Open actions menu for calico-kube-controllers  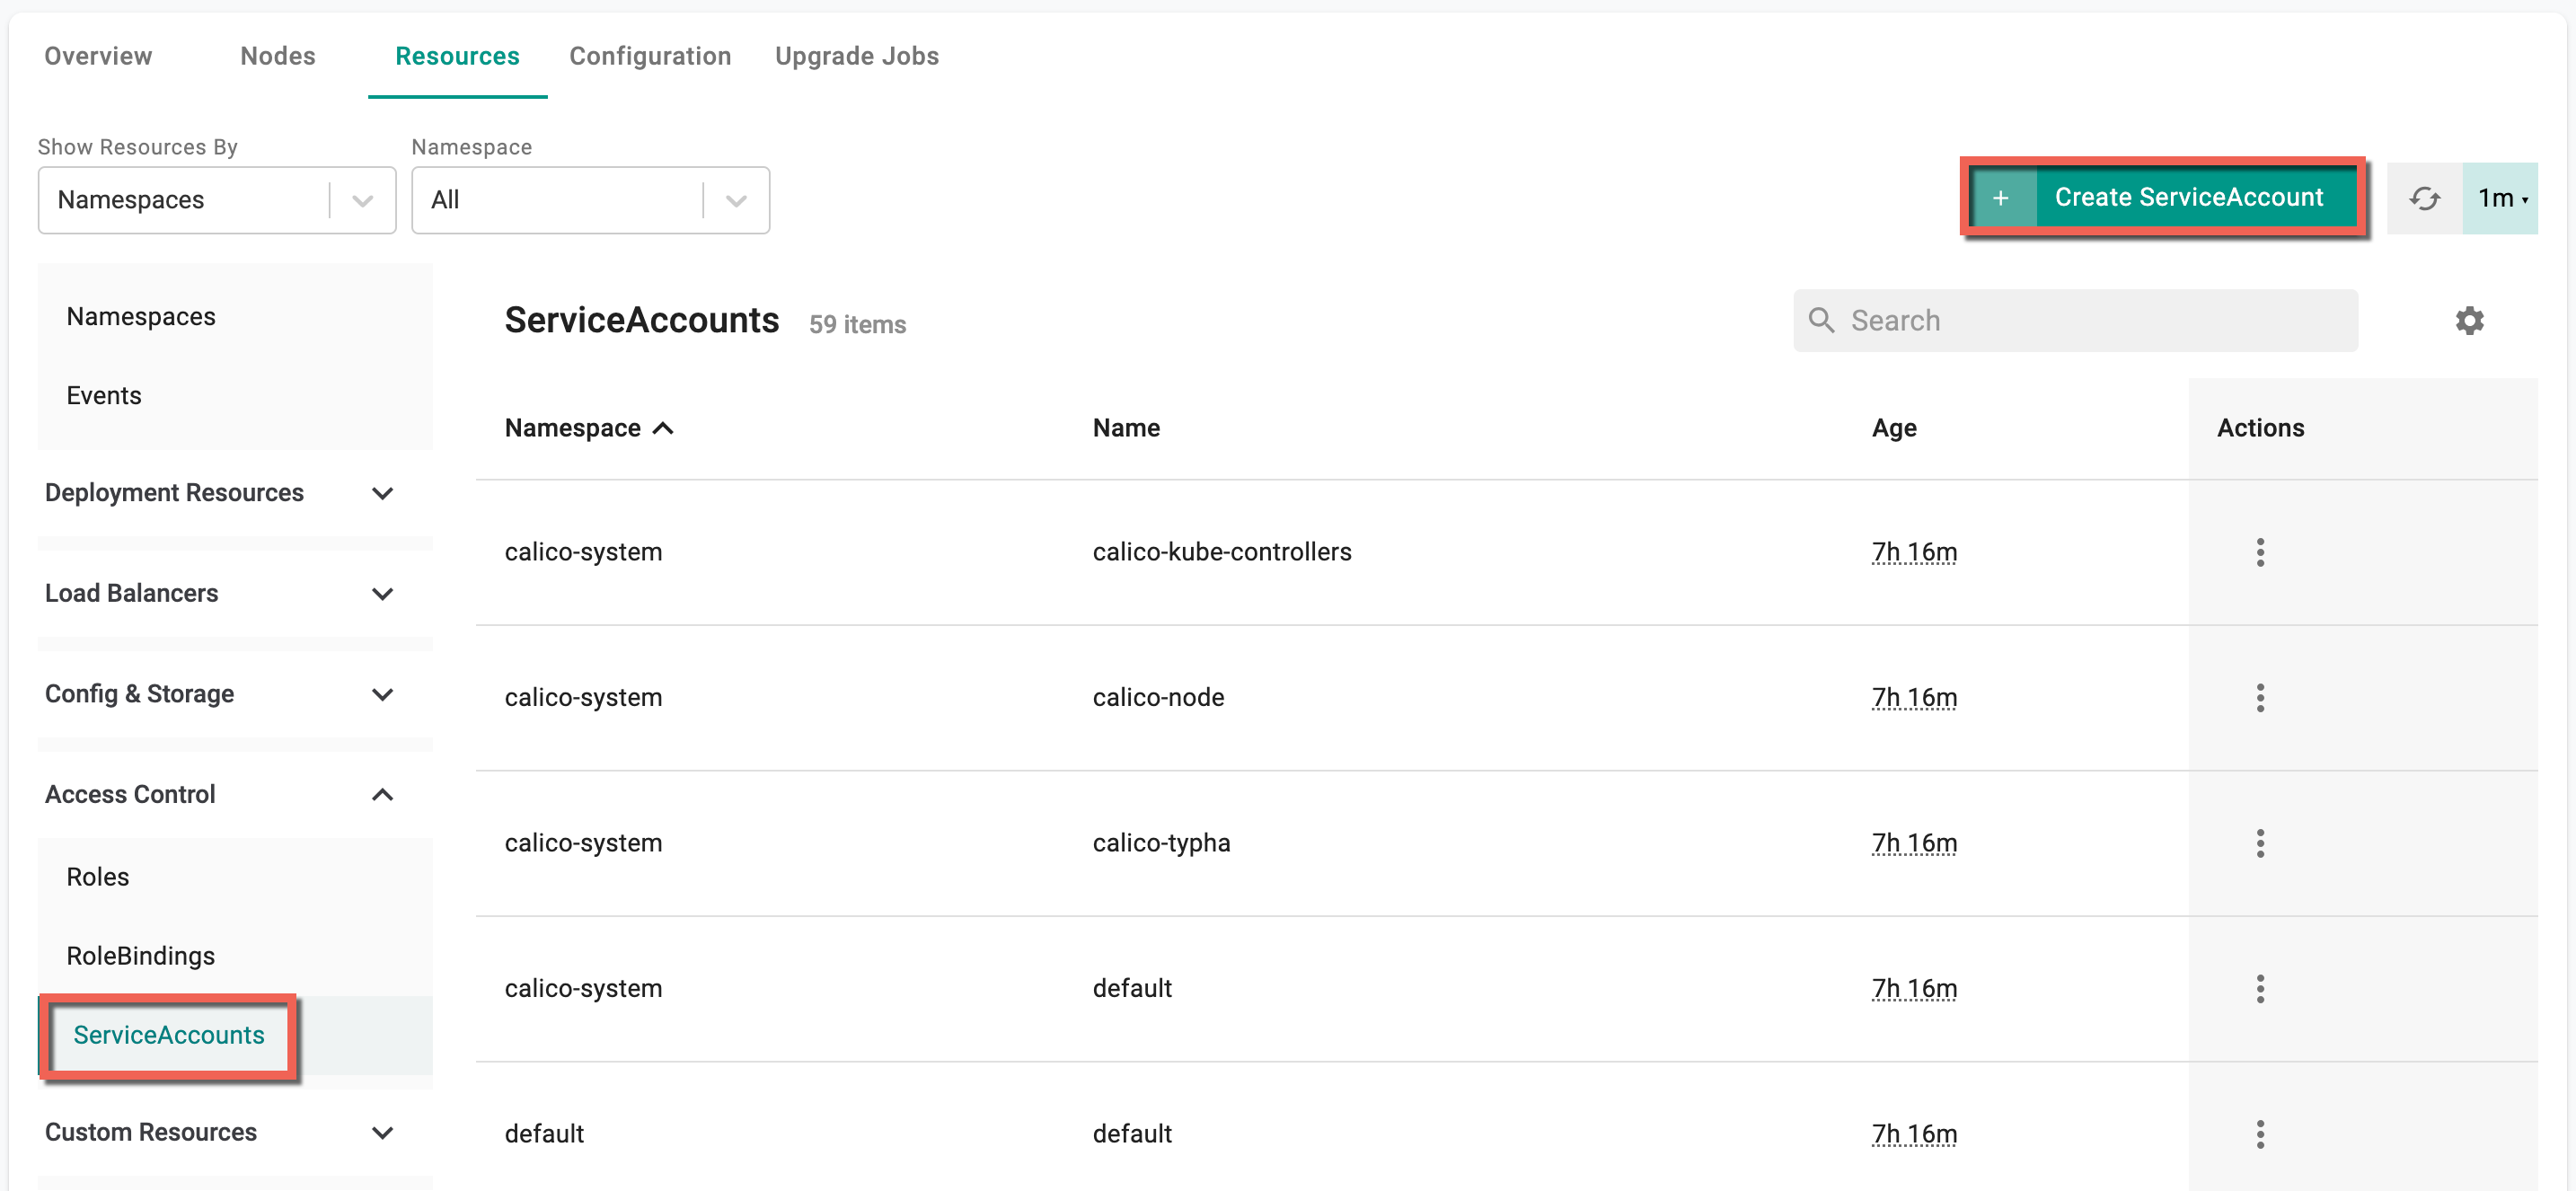[x=2260, y=552]
